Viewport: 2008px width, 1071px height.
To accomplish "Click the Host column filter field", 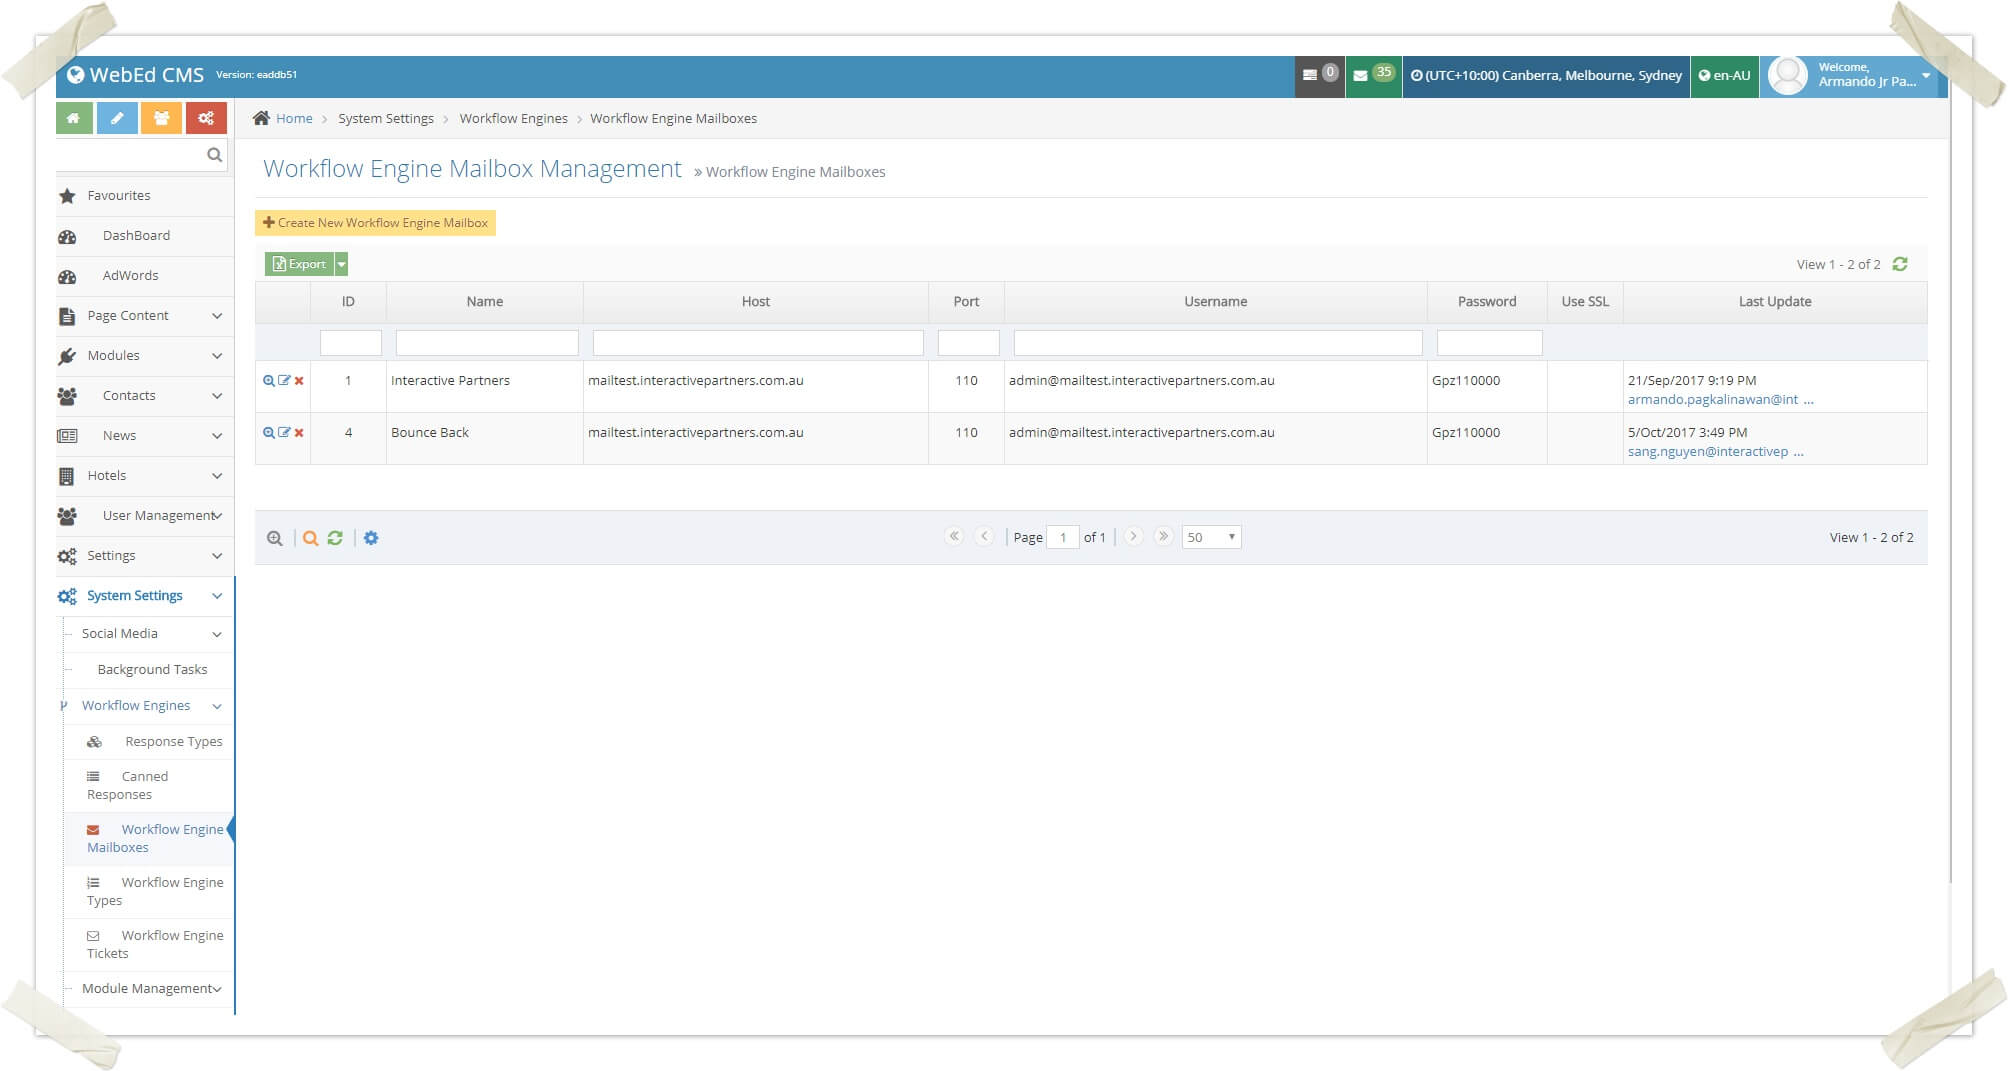I will [x=757, y=343].
